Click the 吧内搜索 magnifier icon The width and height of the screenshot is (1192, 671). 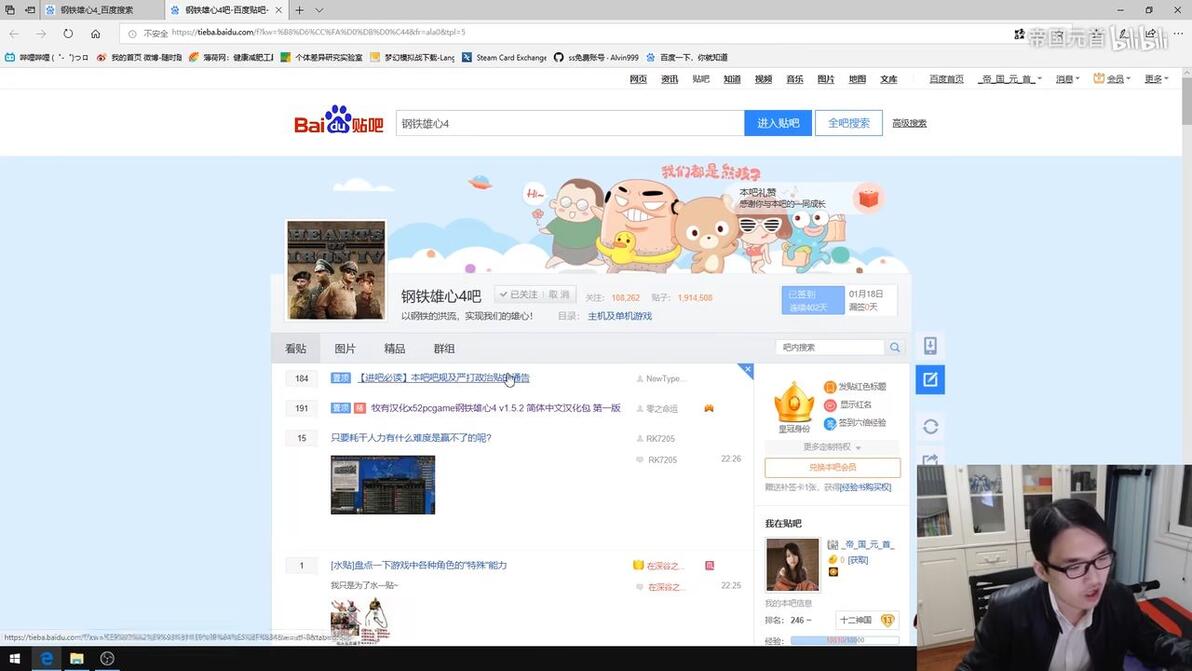(895, 347)
